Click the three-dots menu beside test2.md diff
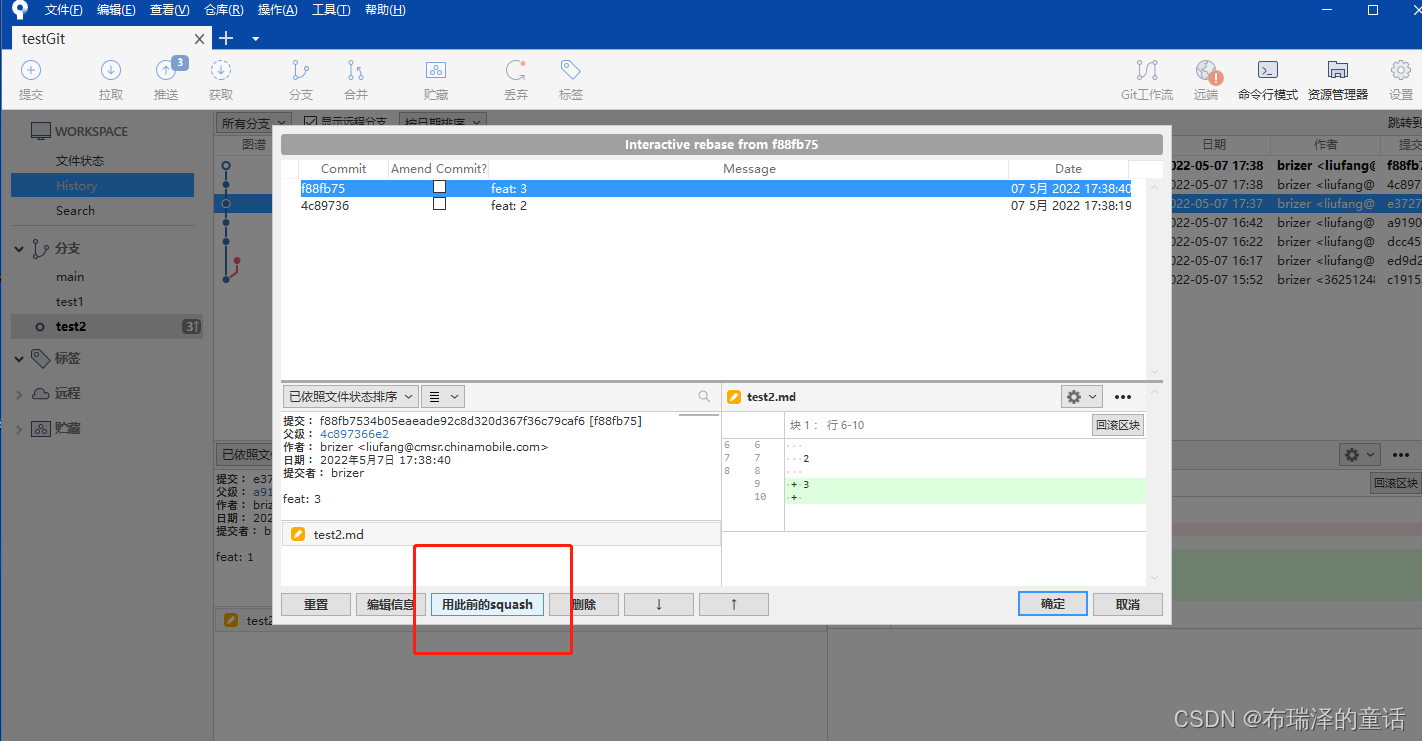1422x741 pixels. [x=1123, y=397]
